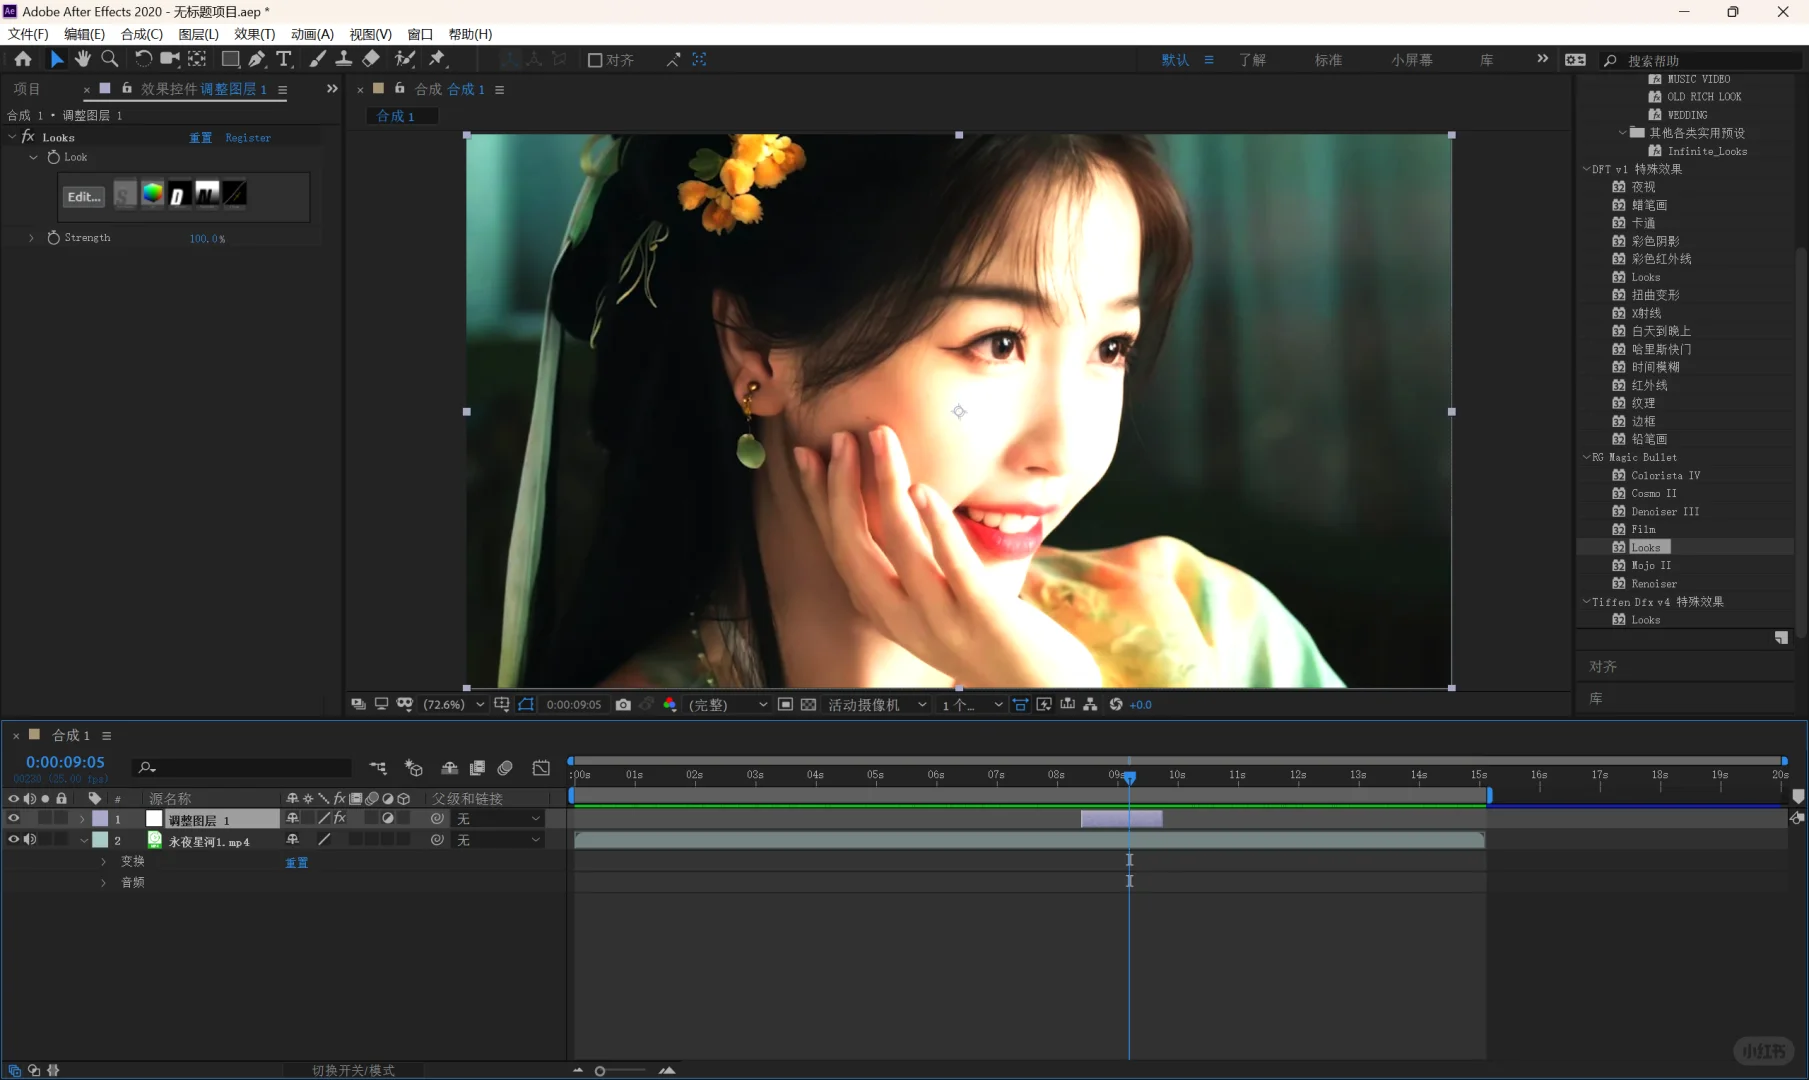Viewport: 1809px width, 1080px height.
Task: Expand the 音频 property group
Action: point(103,882)
